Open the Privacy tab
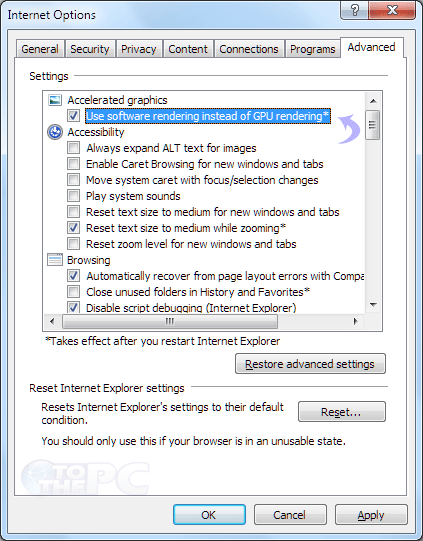This screenshot has width=423, height=541. 139,49
